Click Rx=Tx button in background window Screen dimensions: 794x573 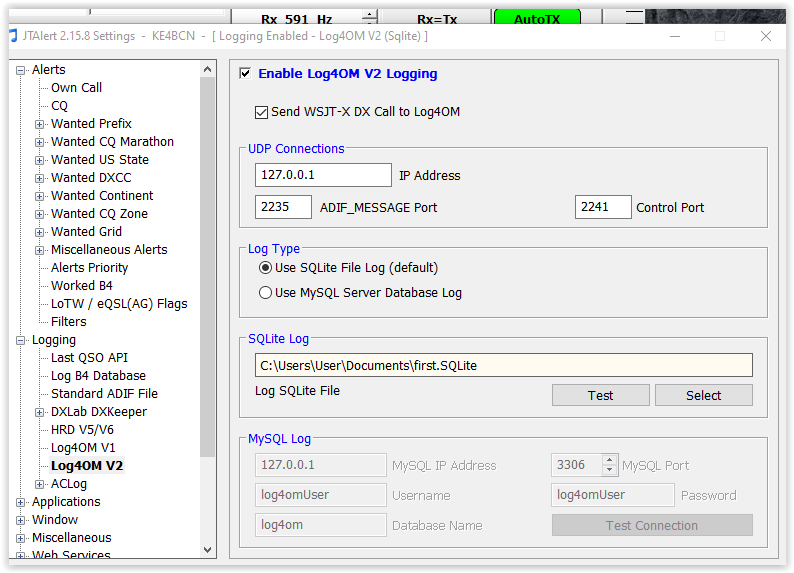point(437,18)
